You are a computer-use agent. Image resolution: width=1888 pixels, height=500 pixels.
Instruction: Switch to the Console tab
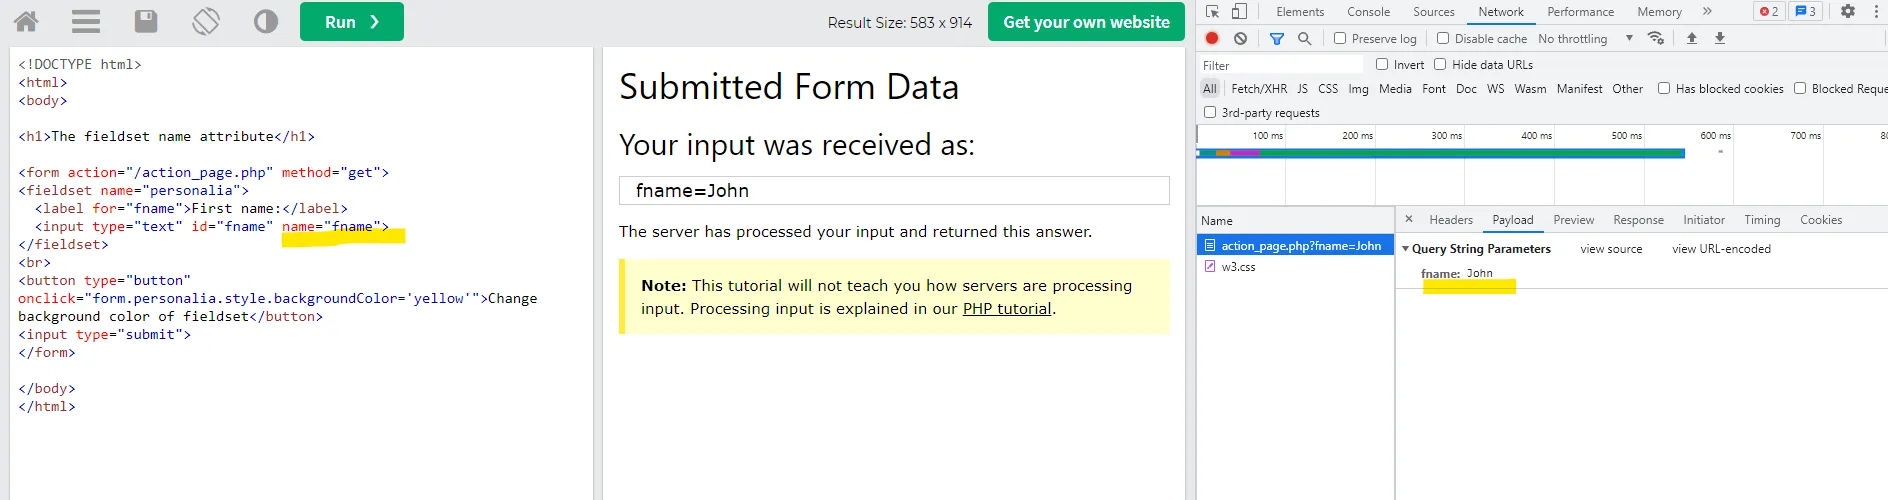[1368, 11]
